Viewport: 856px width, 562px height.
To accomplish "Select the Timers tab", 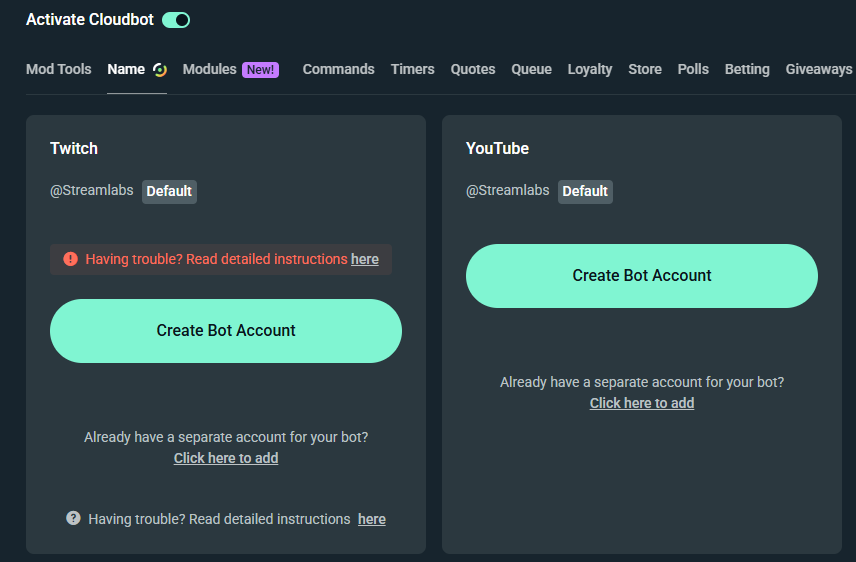I will 412,69.
